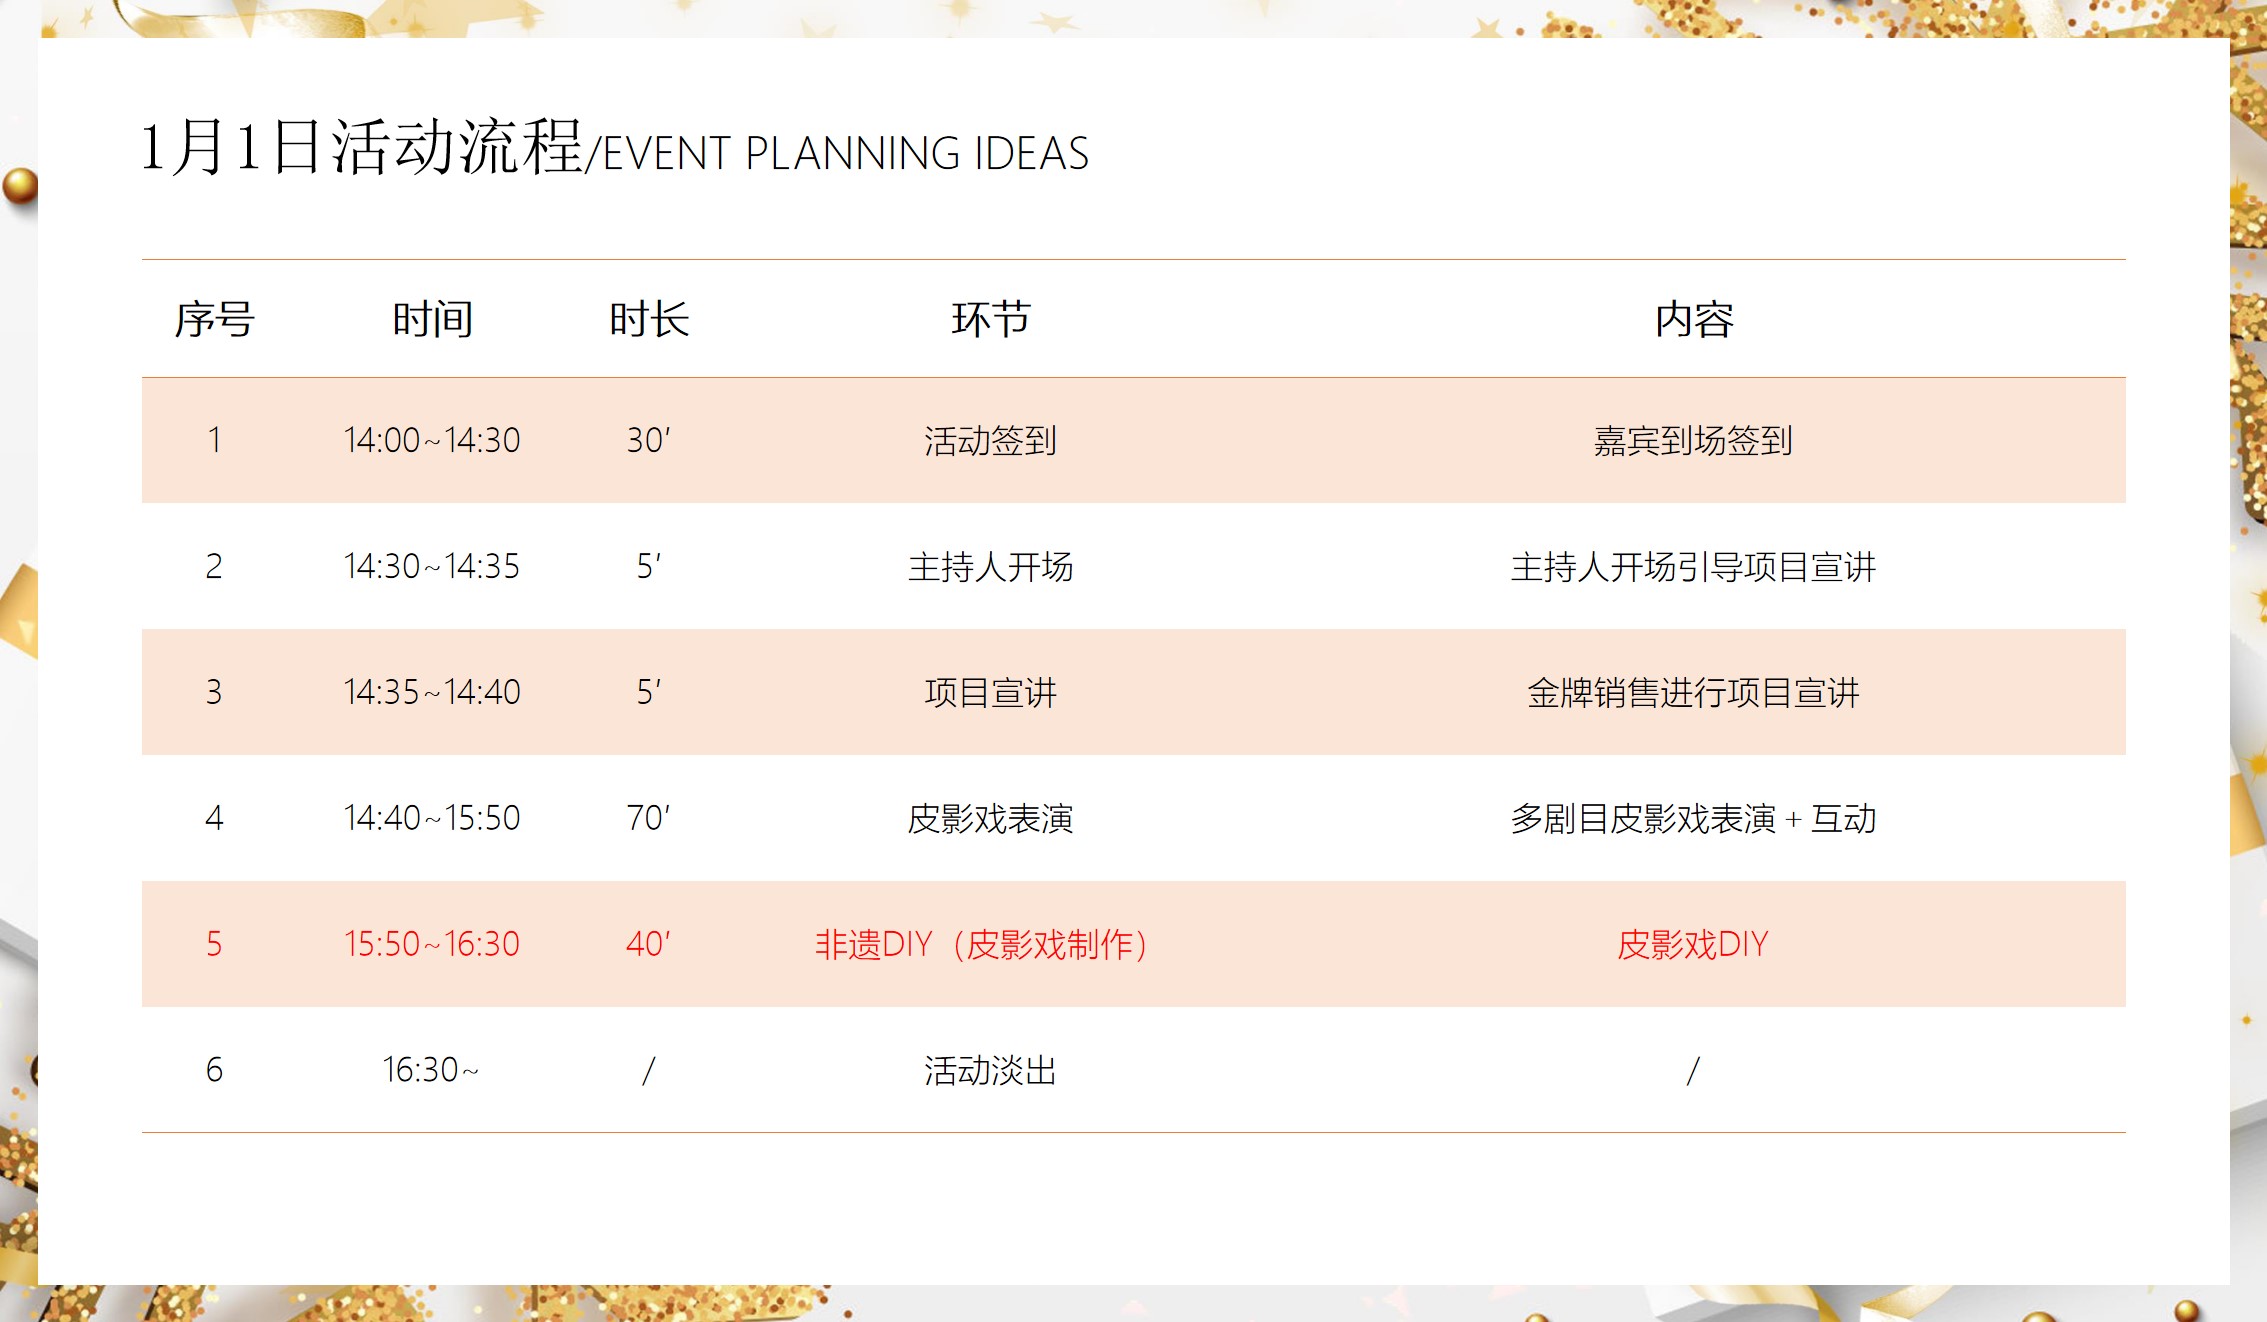The height and width of the screenshot is (1322, 2267).
Task: Click the 活动签到 cell
Action: pos(990,440)
